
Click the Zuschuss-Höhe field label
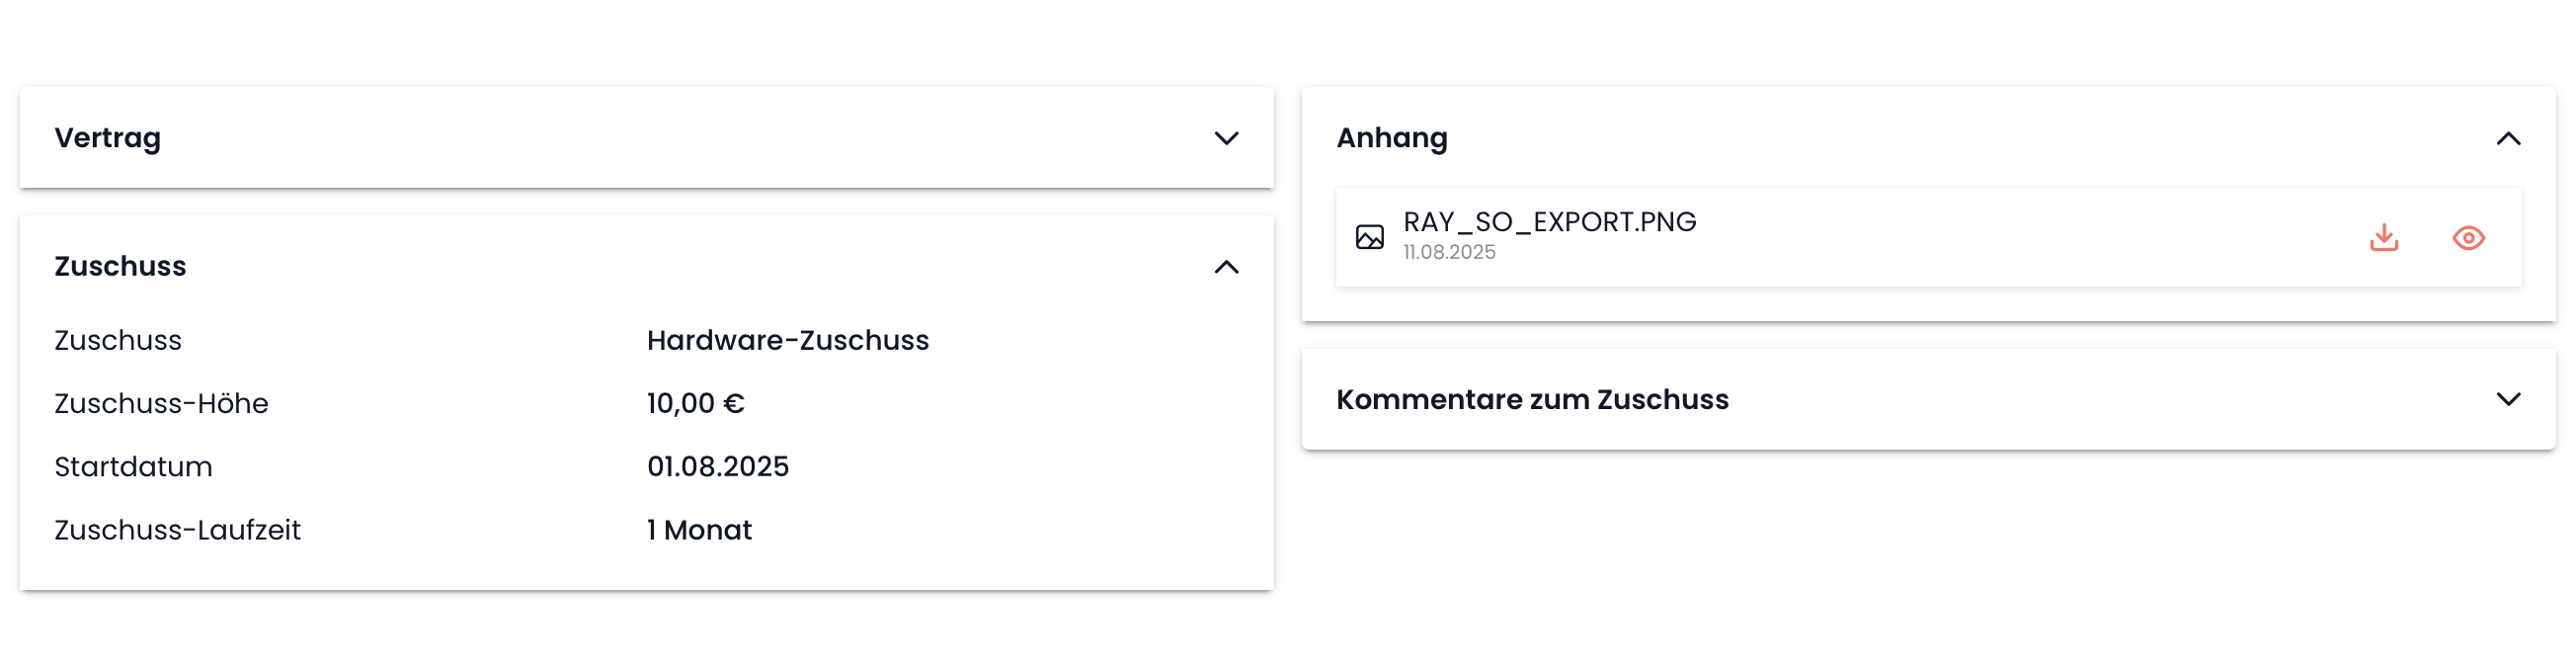(x=161, y=404)
